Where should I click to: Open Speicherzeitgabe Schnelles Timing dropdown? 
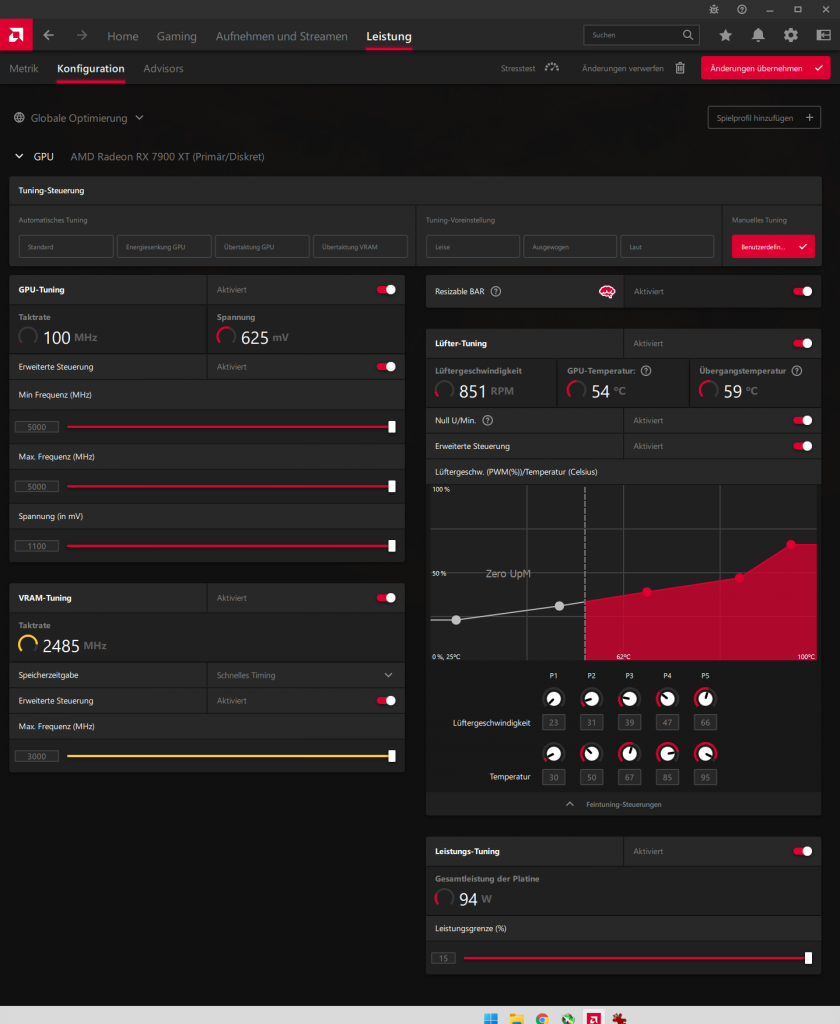click(x=306, y=675)
